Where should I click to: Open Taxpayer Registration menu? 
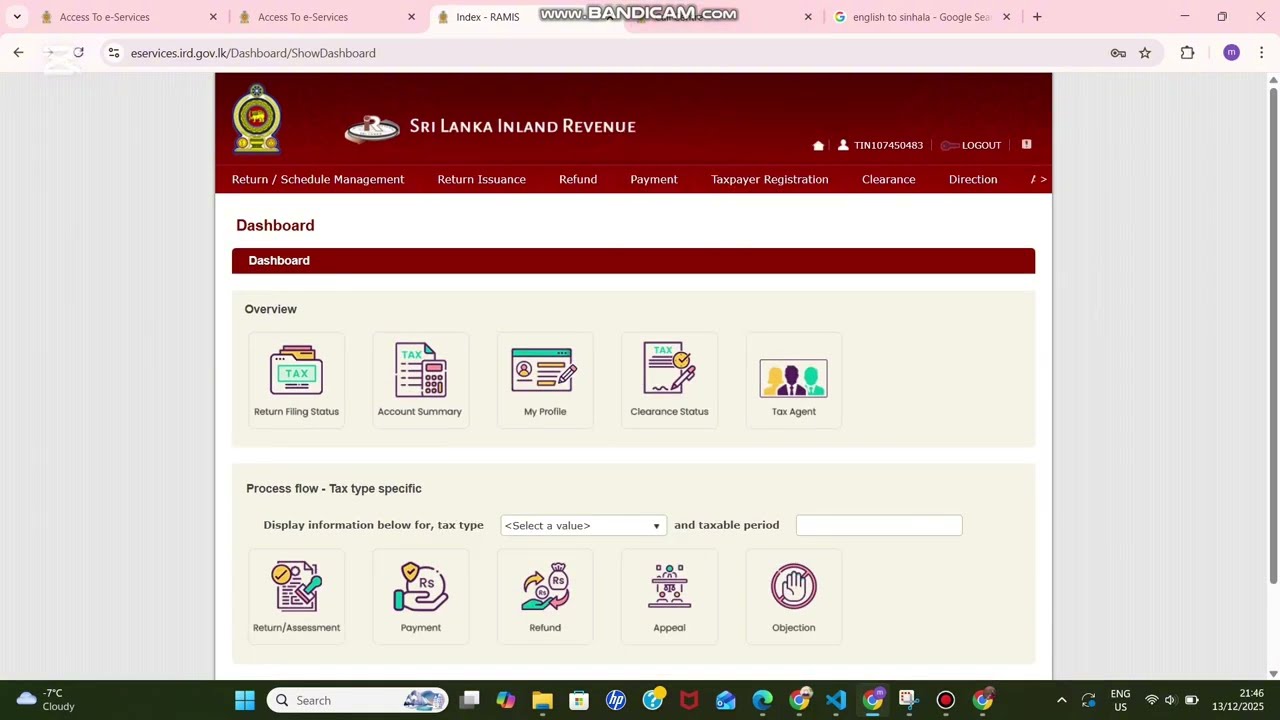769,179
